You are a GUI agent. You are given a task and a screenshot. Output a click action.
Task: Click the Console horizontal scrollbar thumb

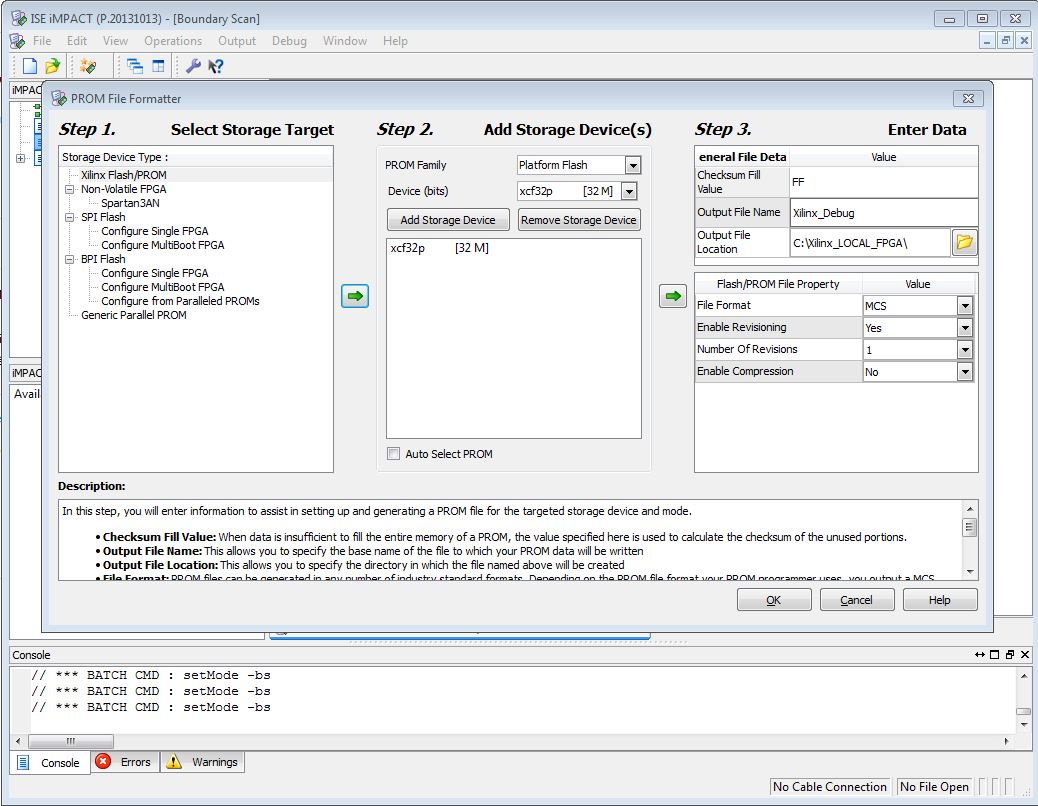pos(71,741)
